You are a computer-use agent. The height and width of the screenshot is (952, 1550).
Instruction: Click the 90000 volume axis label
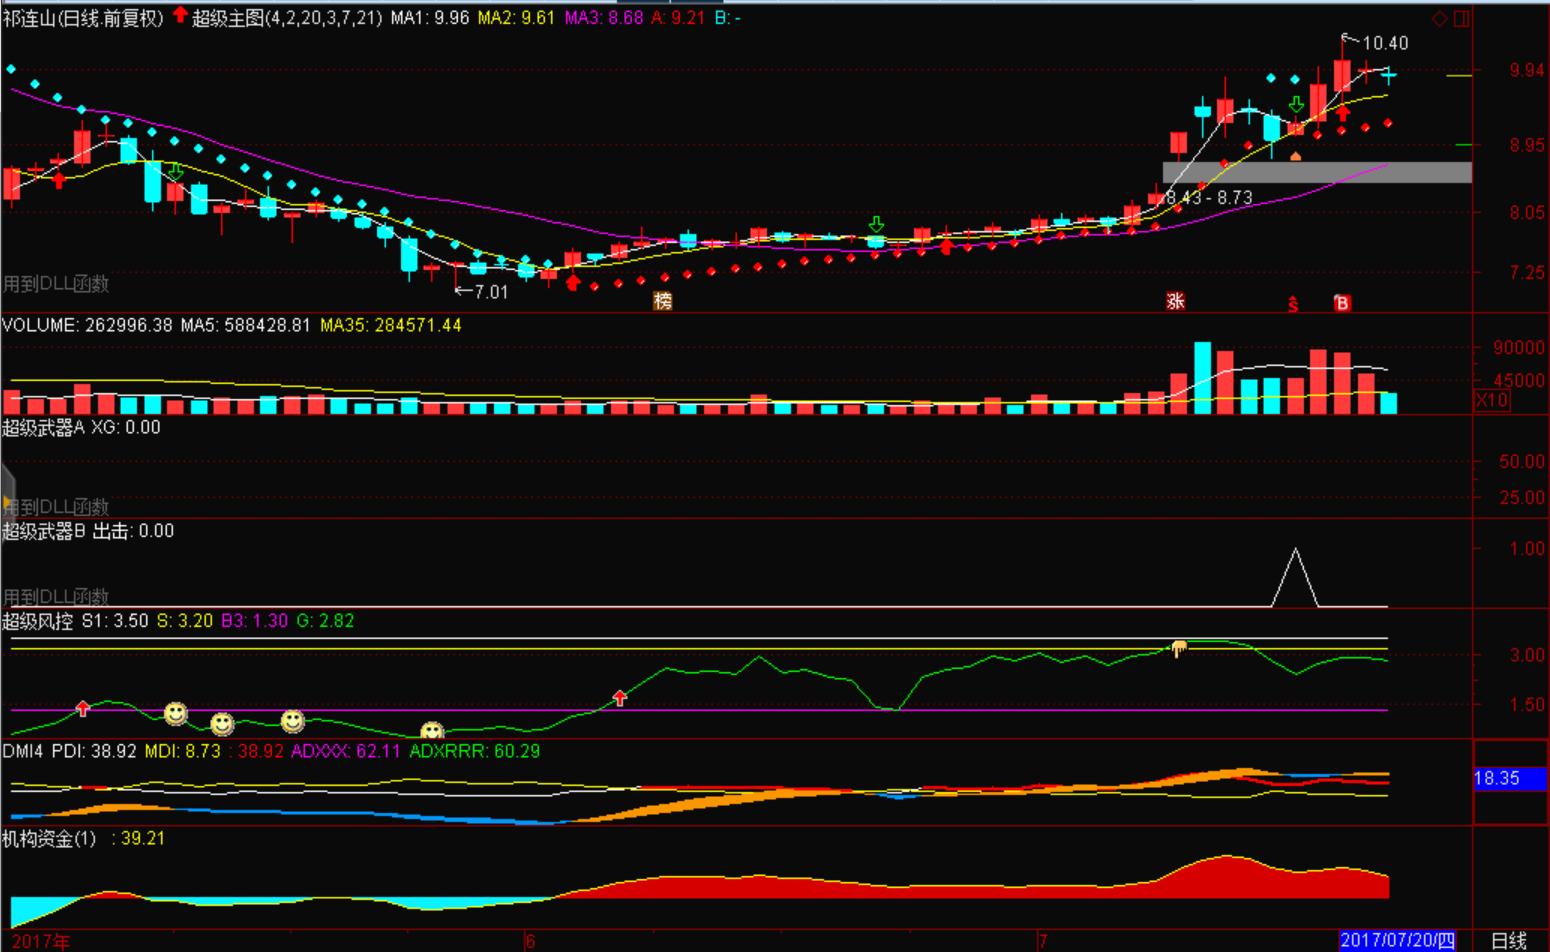click(x=1519, y=347)
